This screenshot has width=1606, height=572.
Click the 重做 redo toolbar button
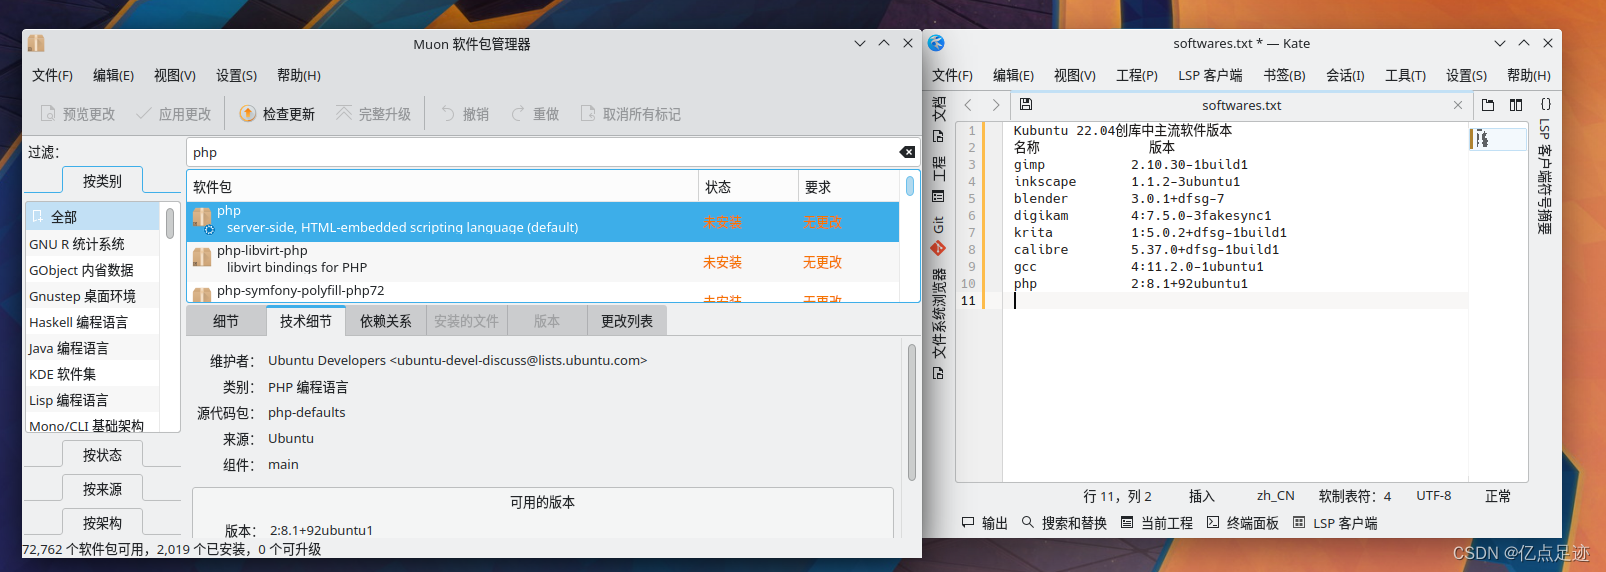pyautogui.click(x=535, y=114)
